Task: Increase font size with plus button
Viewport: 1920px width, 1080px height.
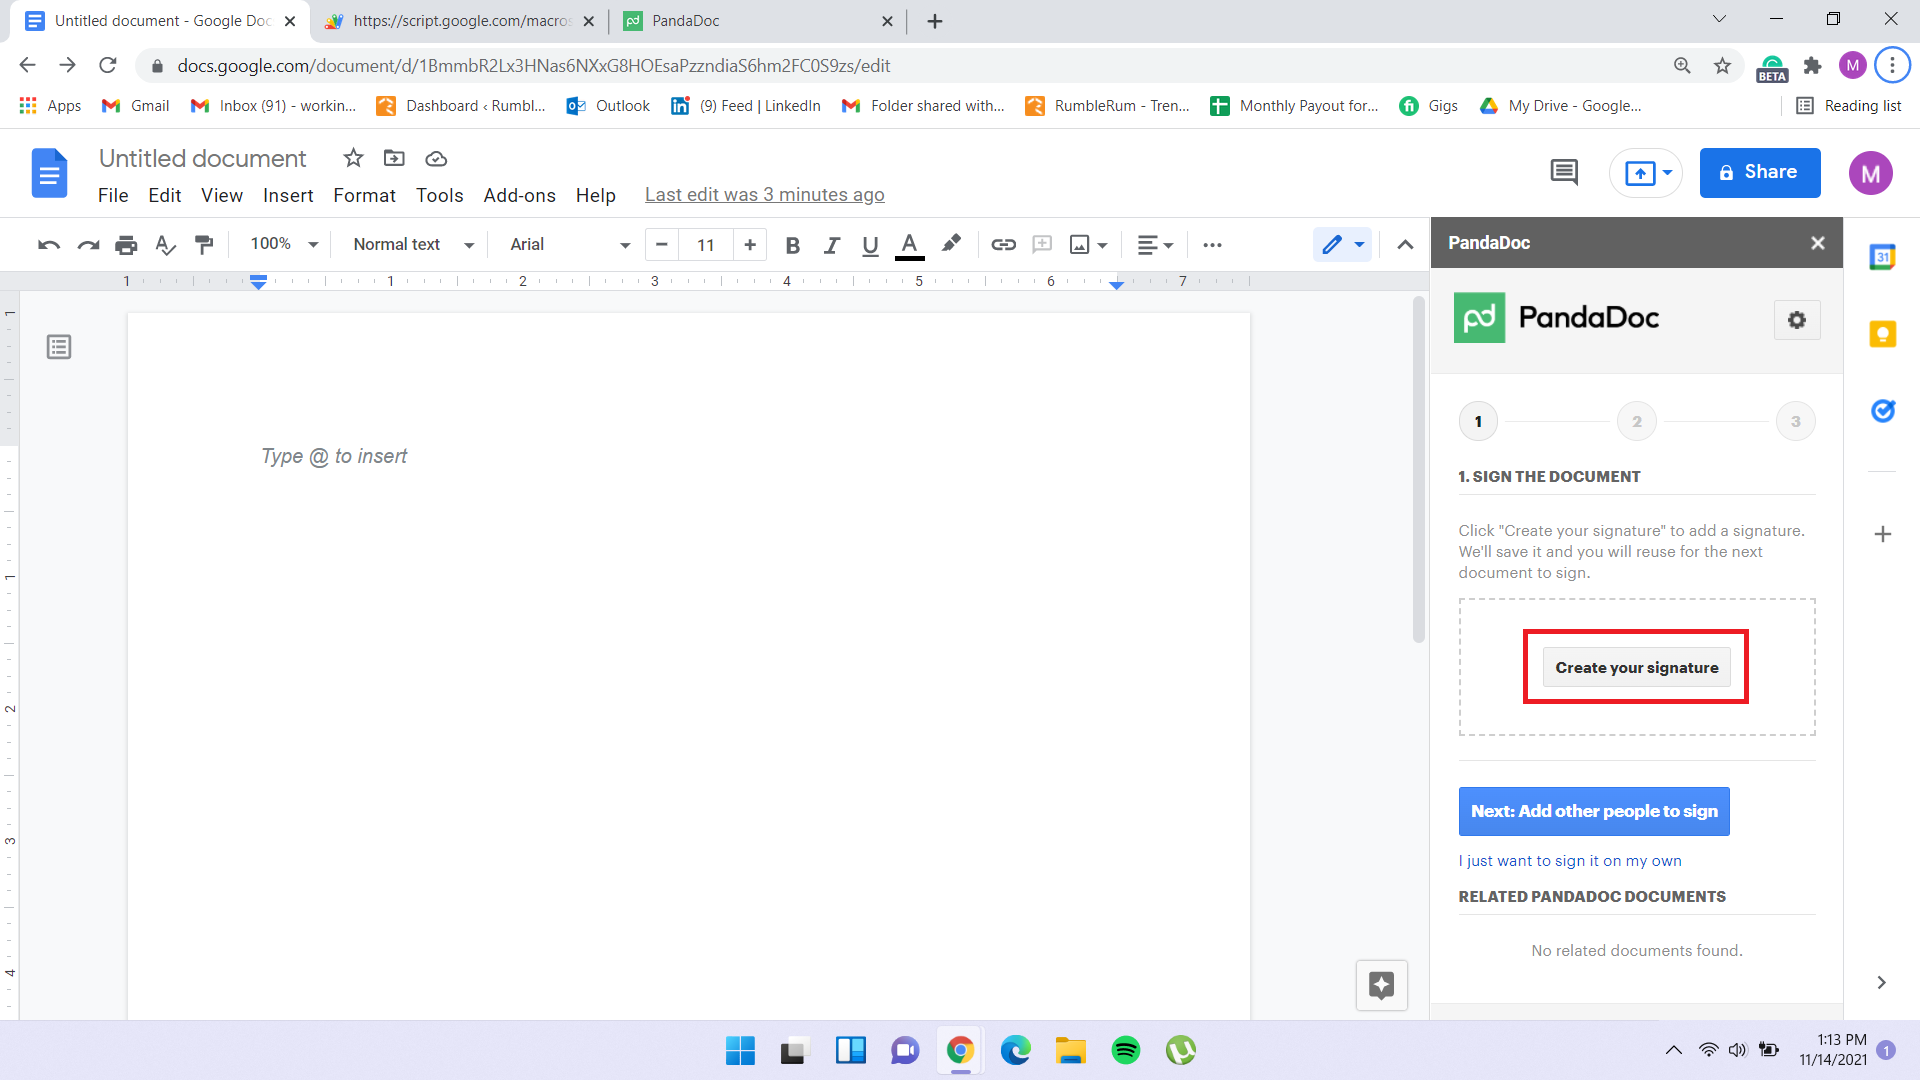Action: (750, 245)
